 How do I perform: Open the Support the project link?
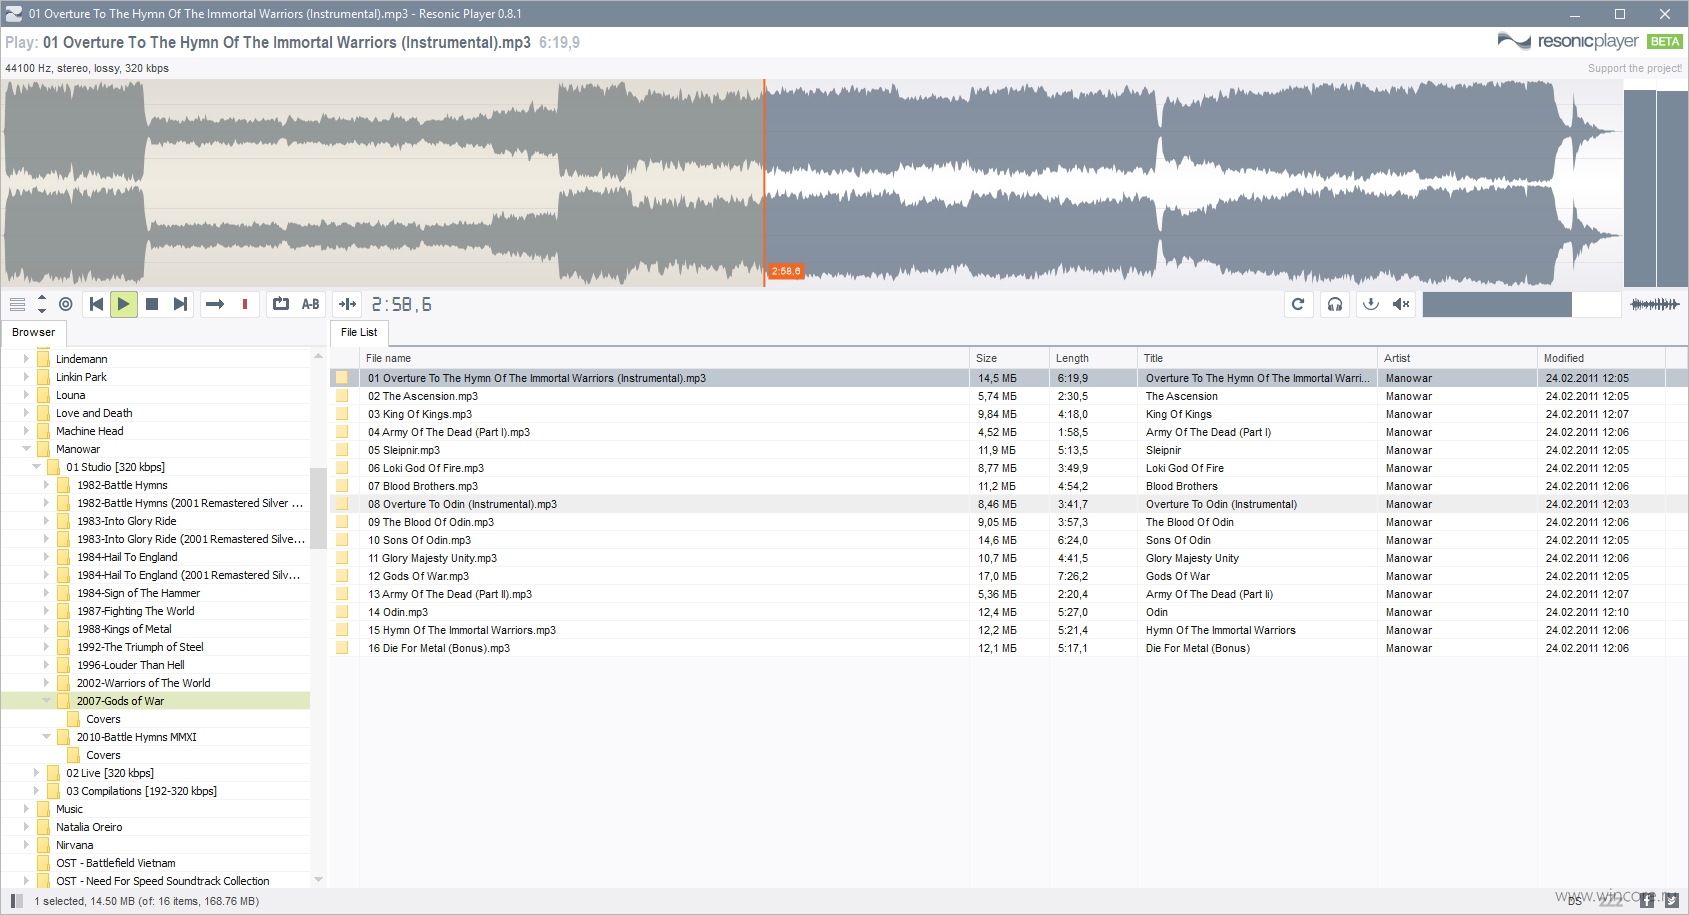coord(1635,68)
